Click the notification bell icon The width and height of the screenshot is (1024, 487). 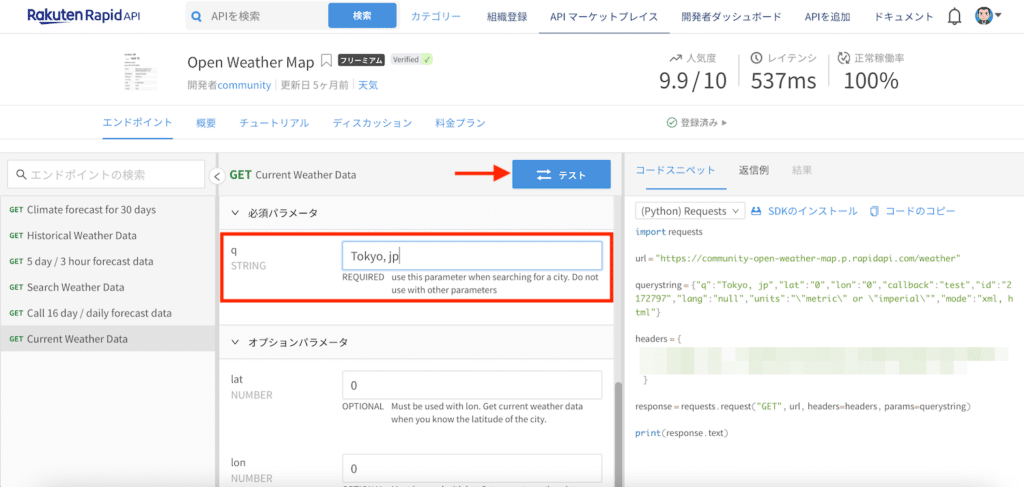tap(955, 17)
